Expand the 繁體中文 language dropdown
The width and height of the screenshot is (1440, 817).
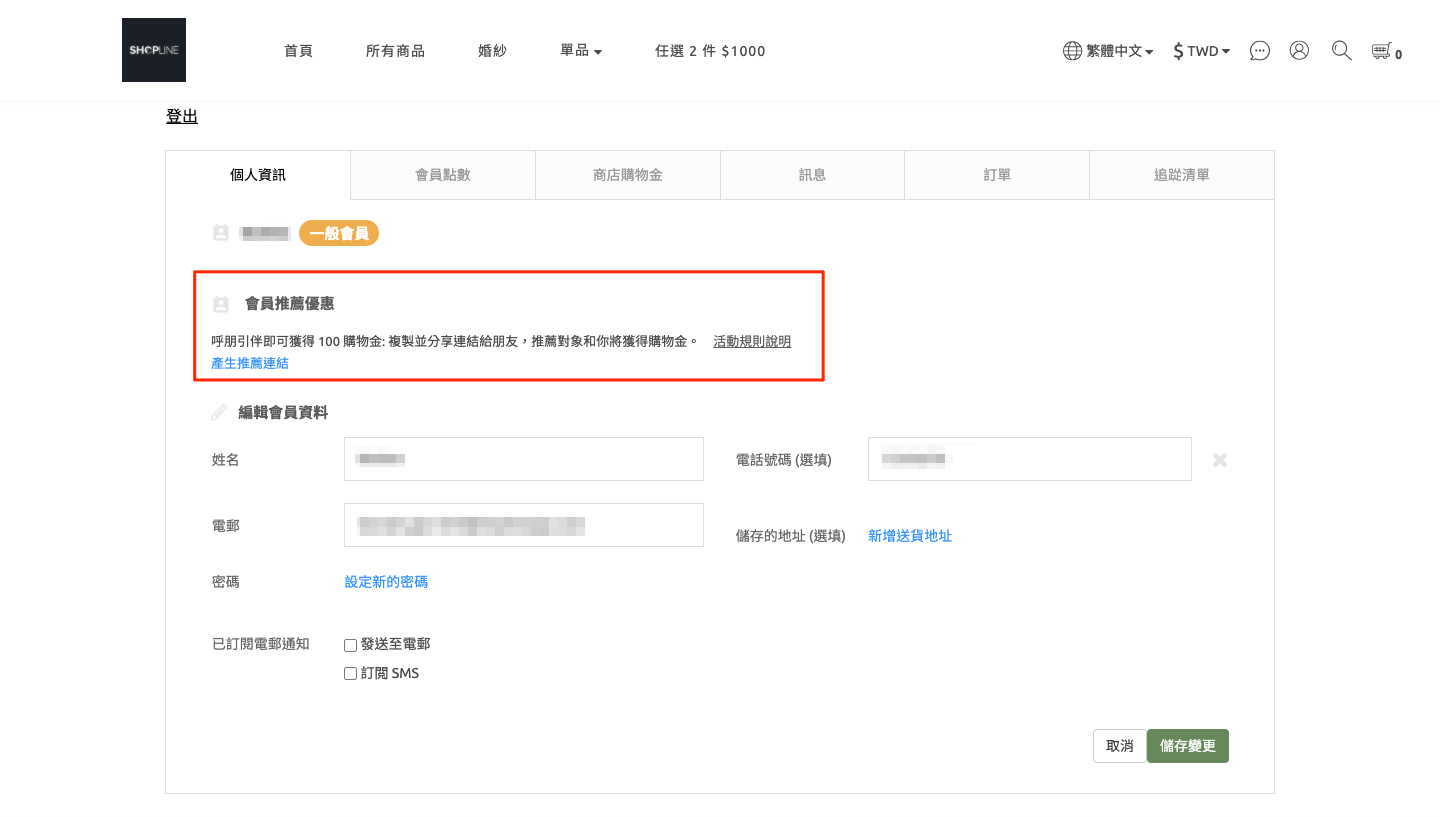[1120, 50]
